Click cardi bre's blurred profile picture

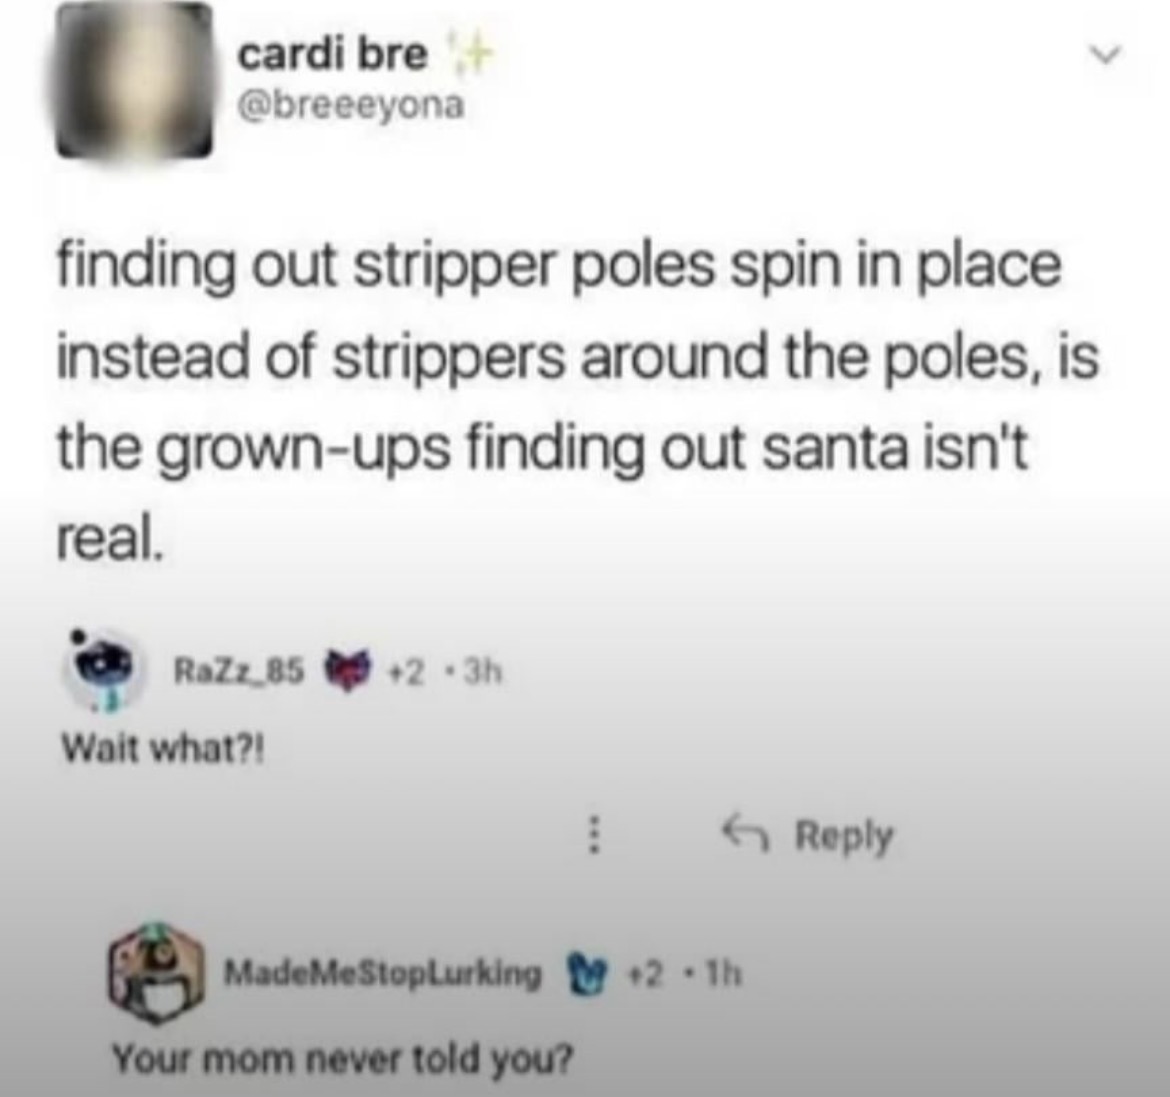click(134, 81)
